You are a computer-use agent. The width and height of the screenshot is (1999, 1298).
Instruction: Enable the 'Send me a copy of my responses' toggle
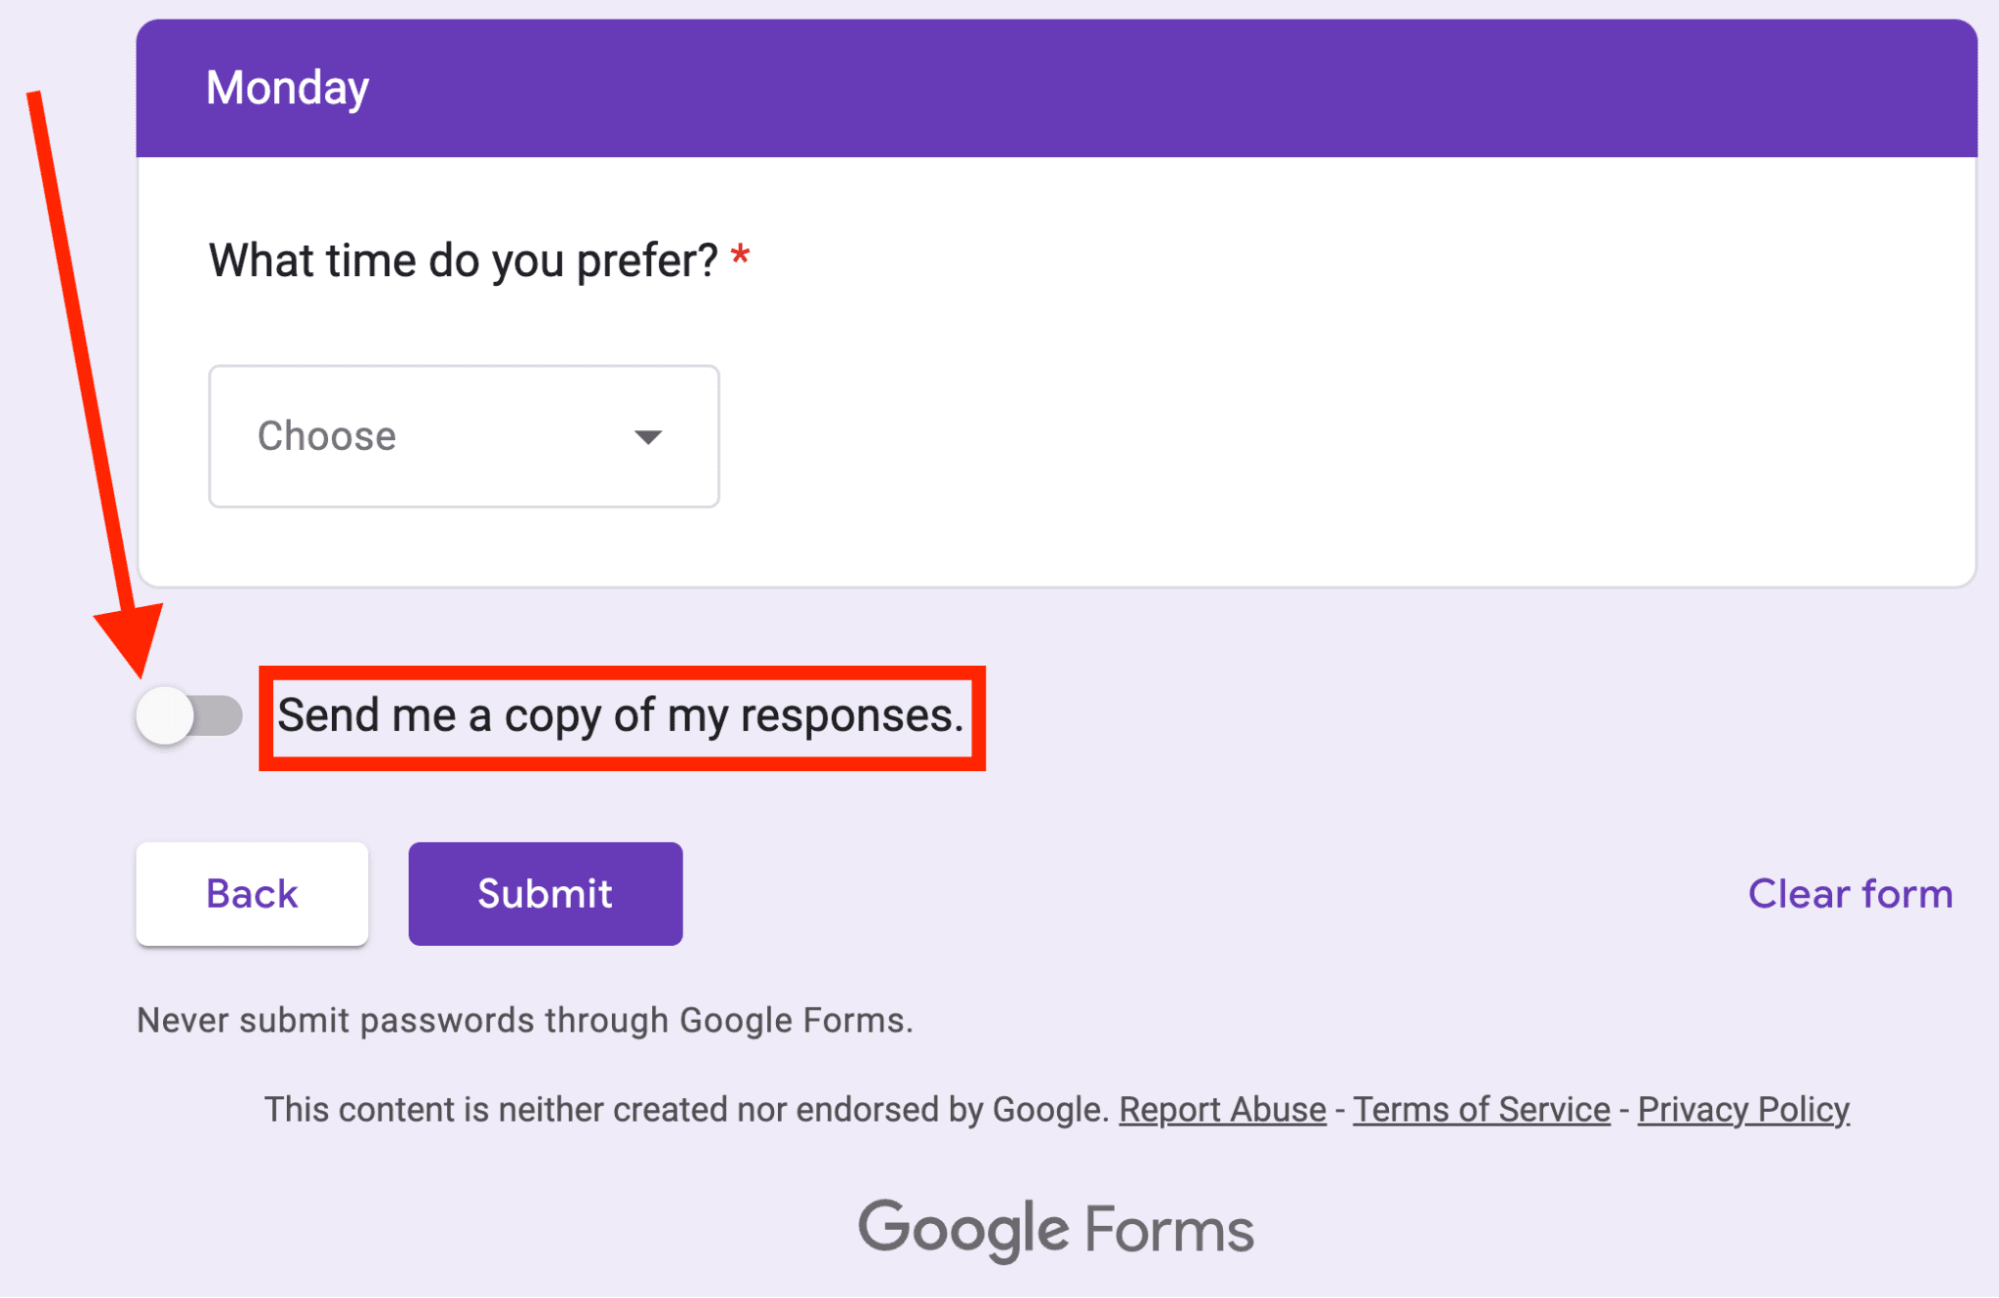pos(188,714)
